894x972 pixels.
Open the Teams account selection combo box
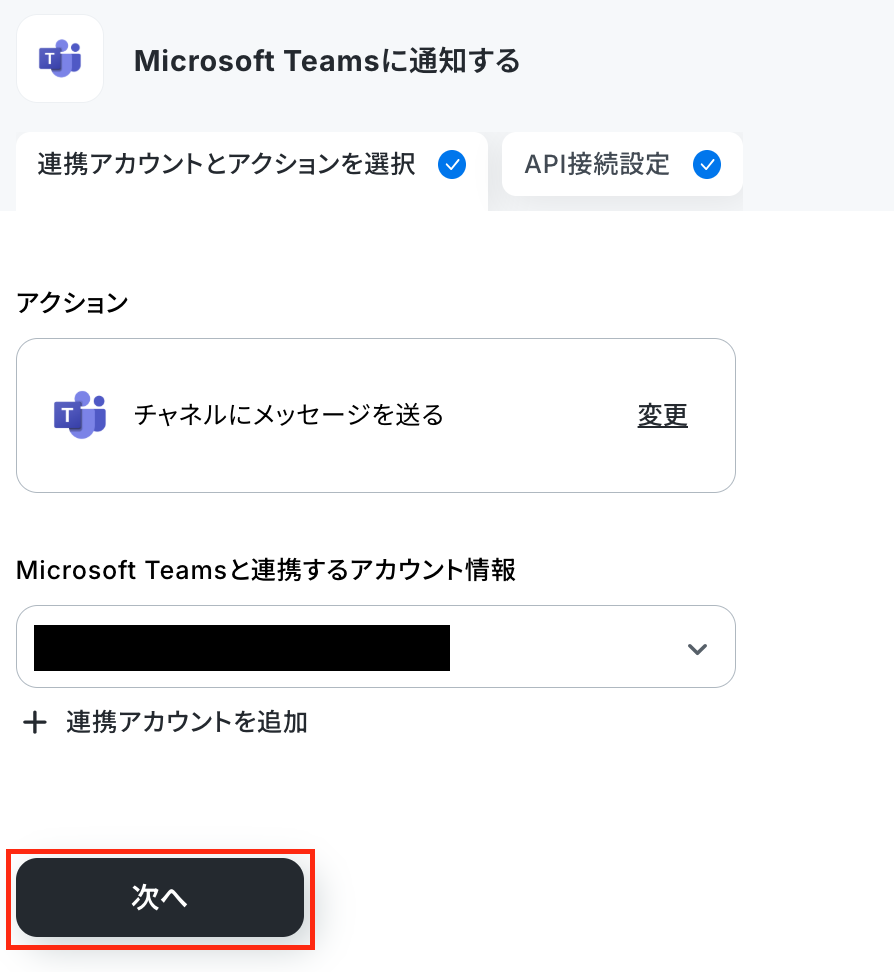click(x=376, y=647)
